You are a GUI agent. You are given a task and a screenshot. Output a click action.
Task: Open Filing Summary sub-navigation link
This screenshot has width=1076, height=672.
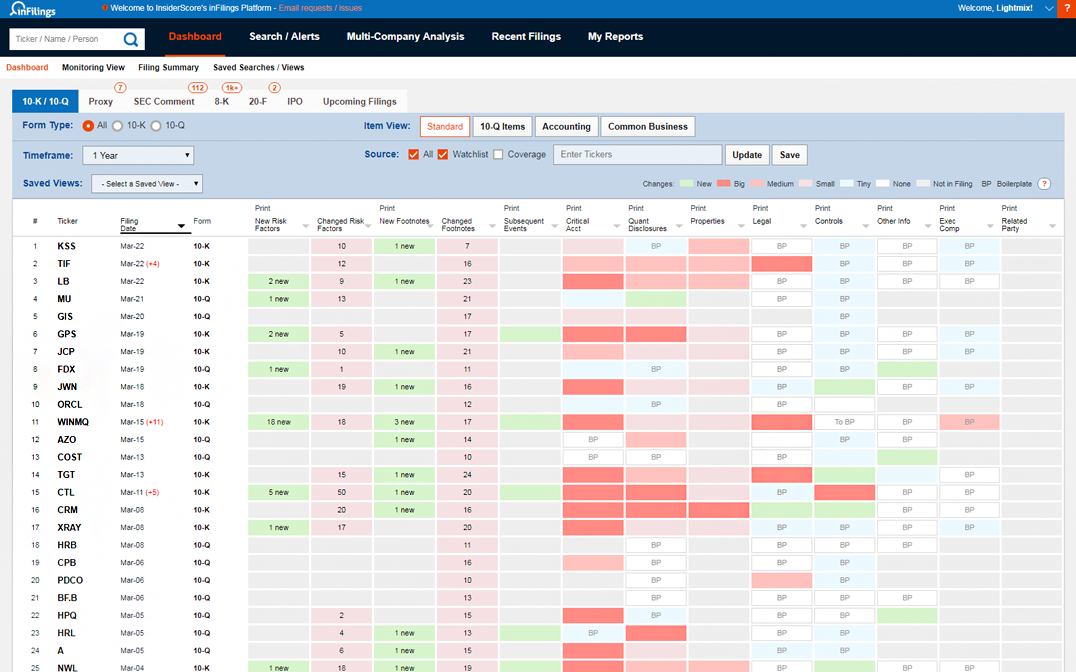[x=168, y=67]
